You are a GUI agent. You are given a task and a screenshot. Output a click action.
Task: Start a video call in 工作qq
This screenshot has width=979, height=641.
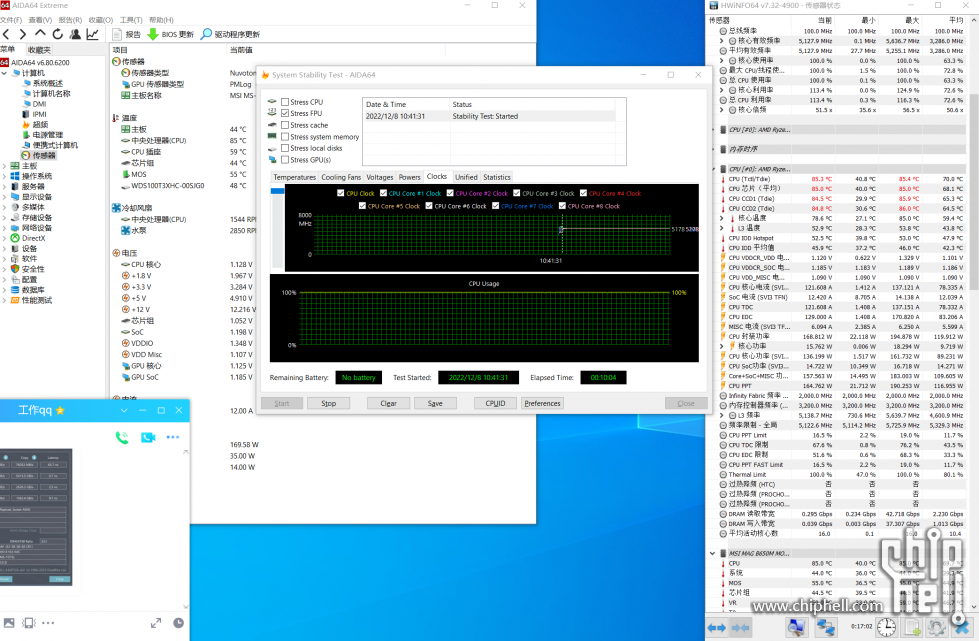point(148,438)
